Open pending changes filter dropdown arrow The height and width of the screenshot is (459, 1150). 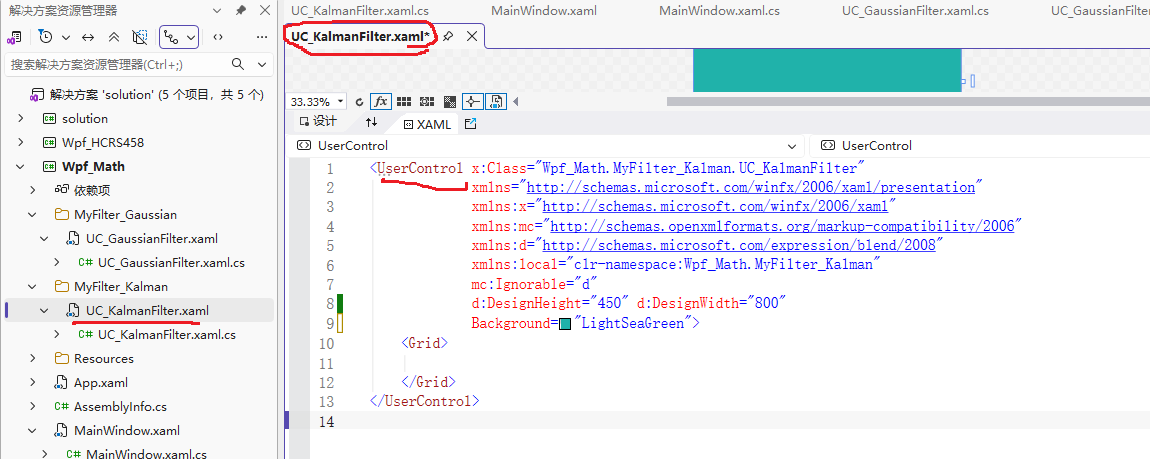66,37
